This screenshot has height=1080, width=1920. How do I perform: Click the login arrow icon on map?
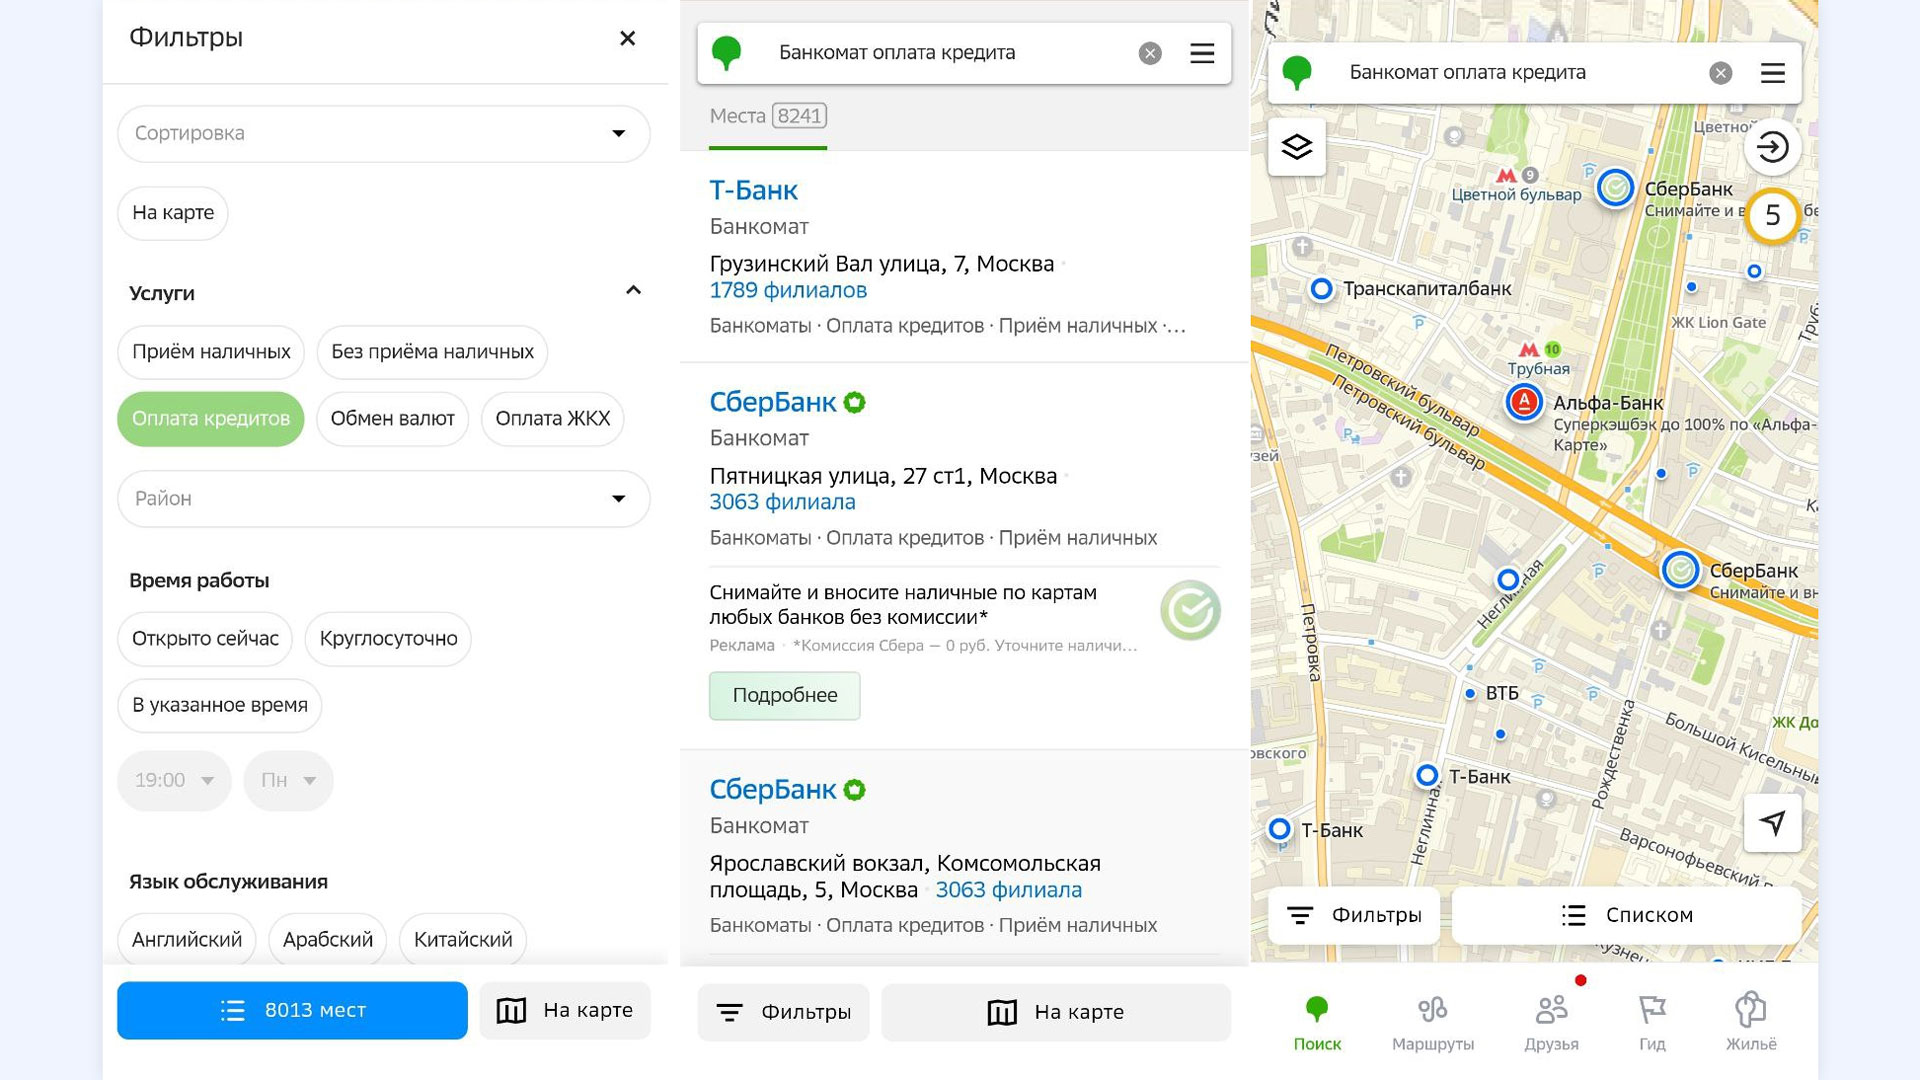1772,147
